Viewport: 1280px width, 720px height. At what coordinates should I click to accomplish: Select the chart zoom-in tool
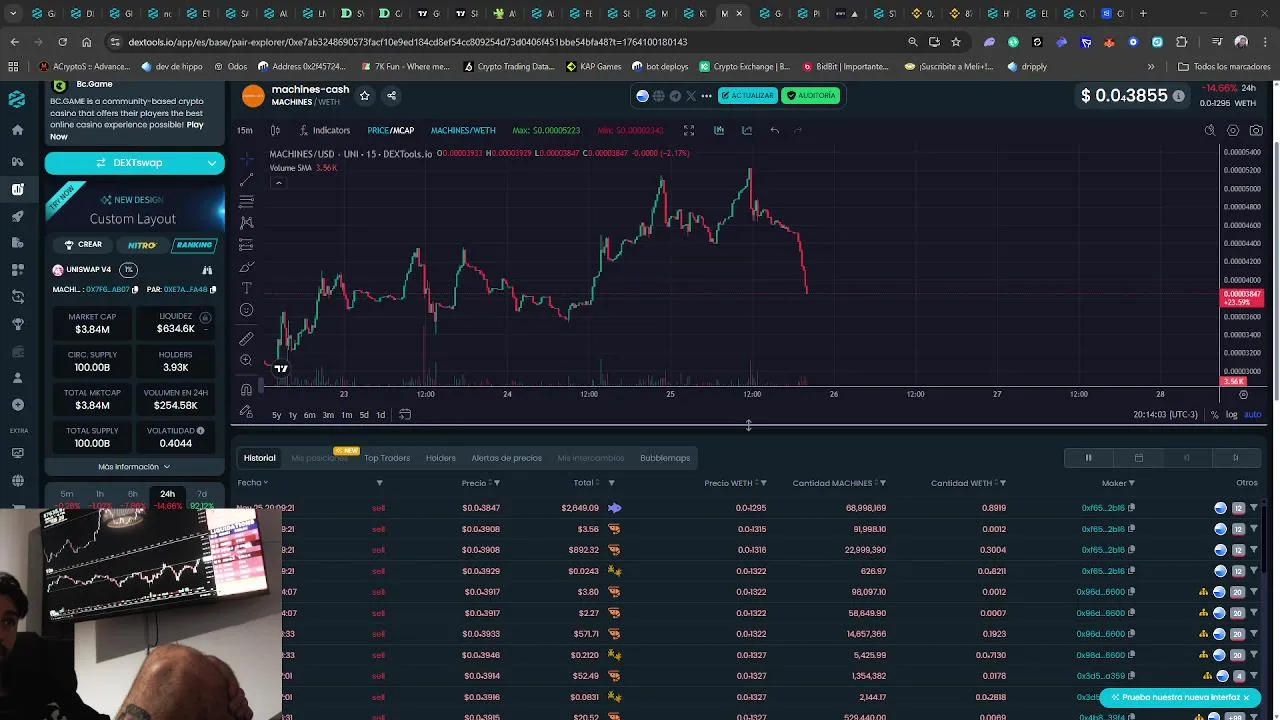247,360
